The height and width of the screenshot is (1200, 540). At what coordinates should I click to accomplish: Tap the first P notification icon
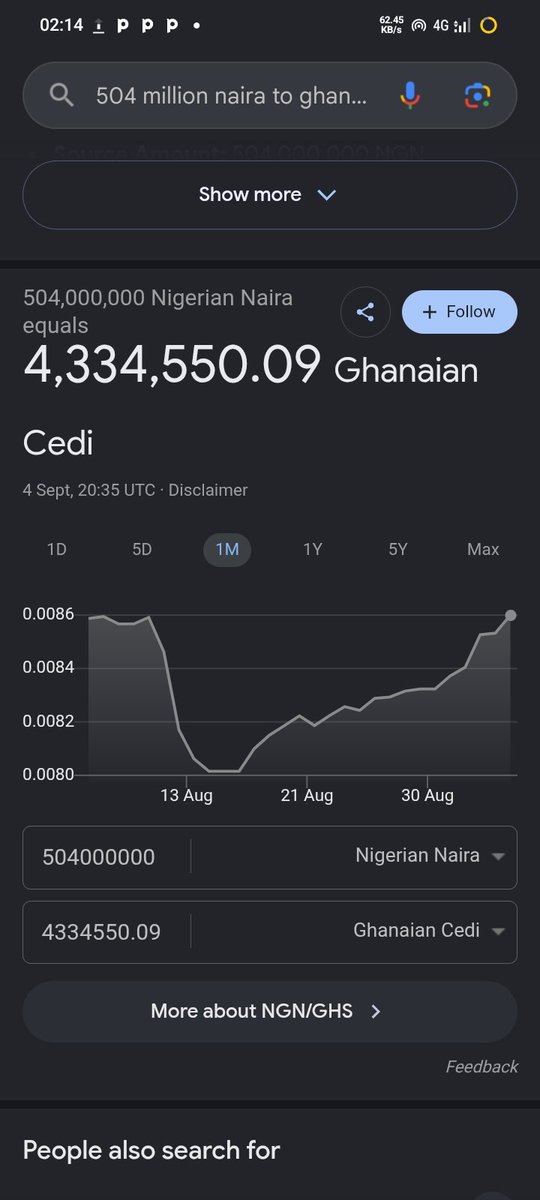(x=123, y=26)
